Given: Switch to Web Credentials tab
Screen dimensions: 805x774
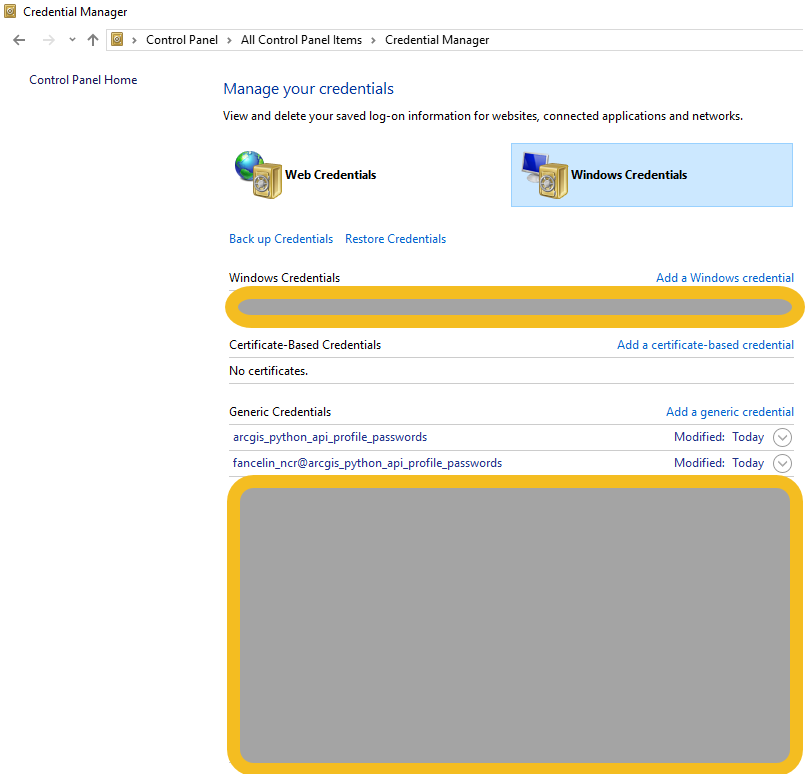Looking at the screenshot, I should tap(331, 175).
